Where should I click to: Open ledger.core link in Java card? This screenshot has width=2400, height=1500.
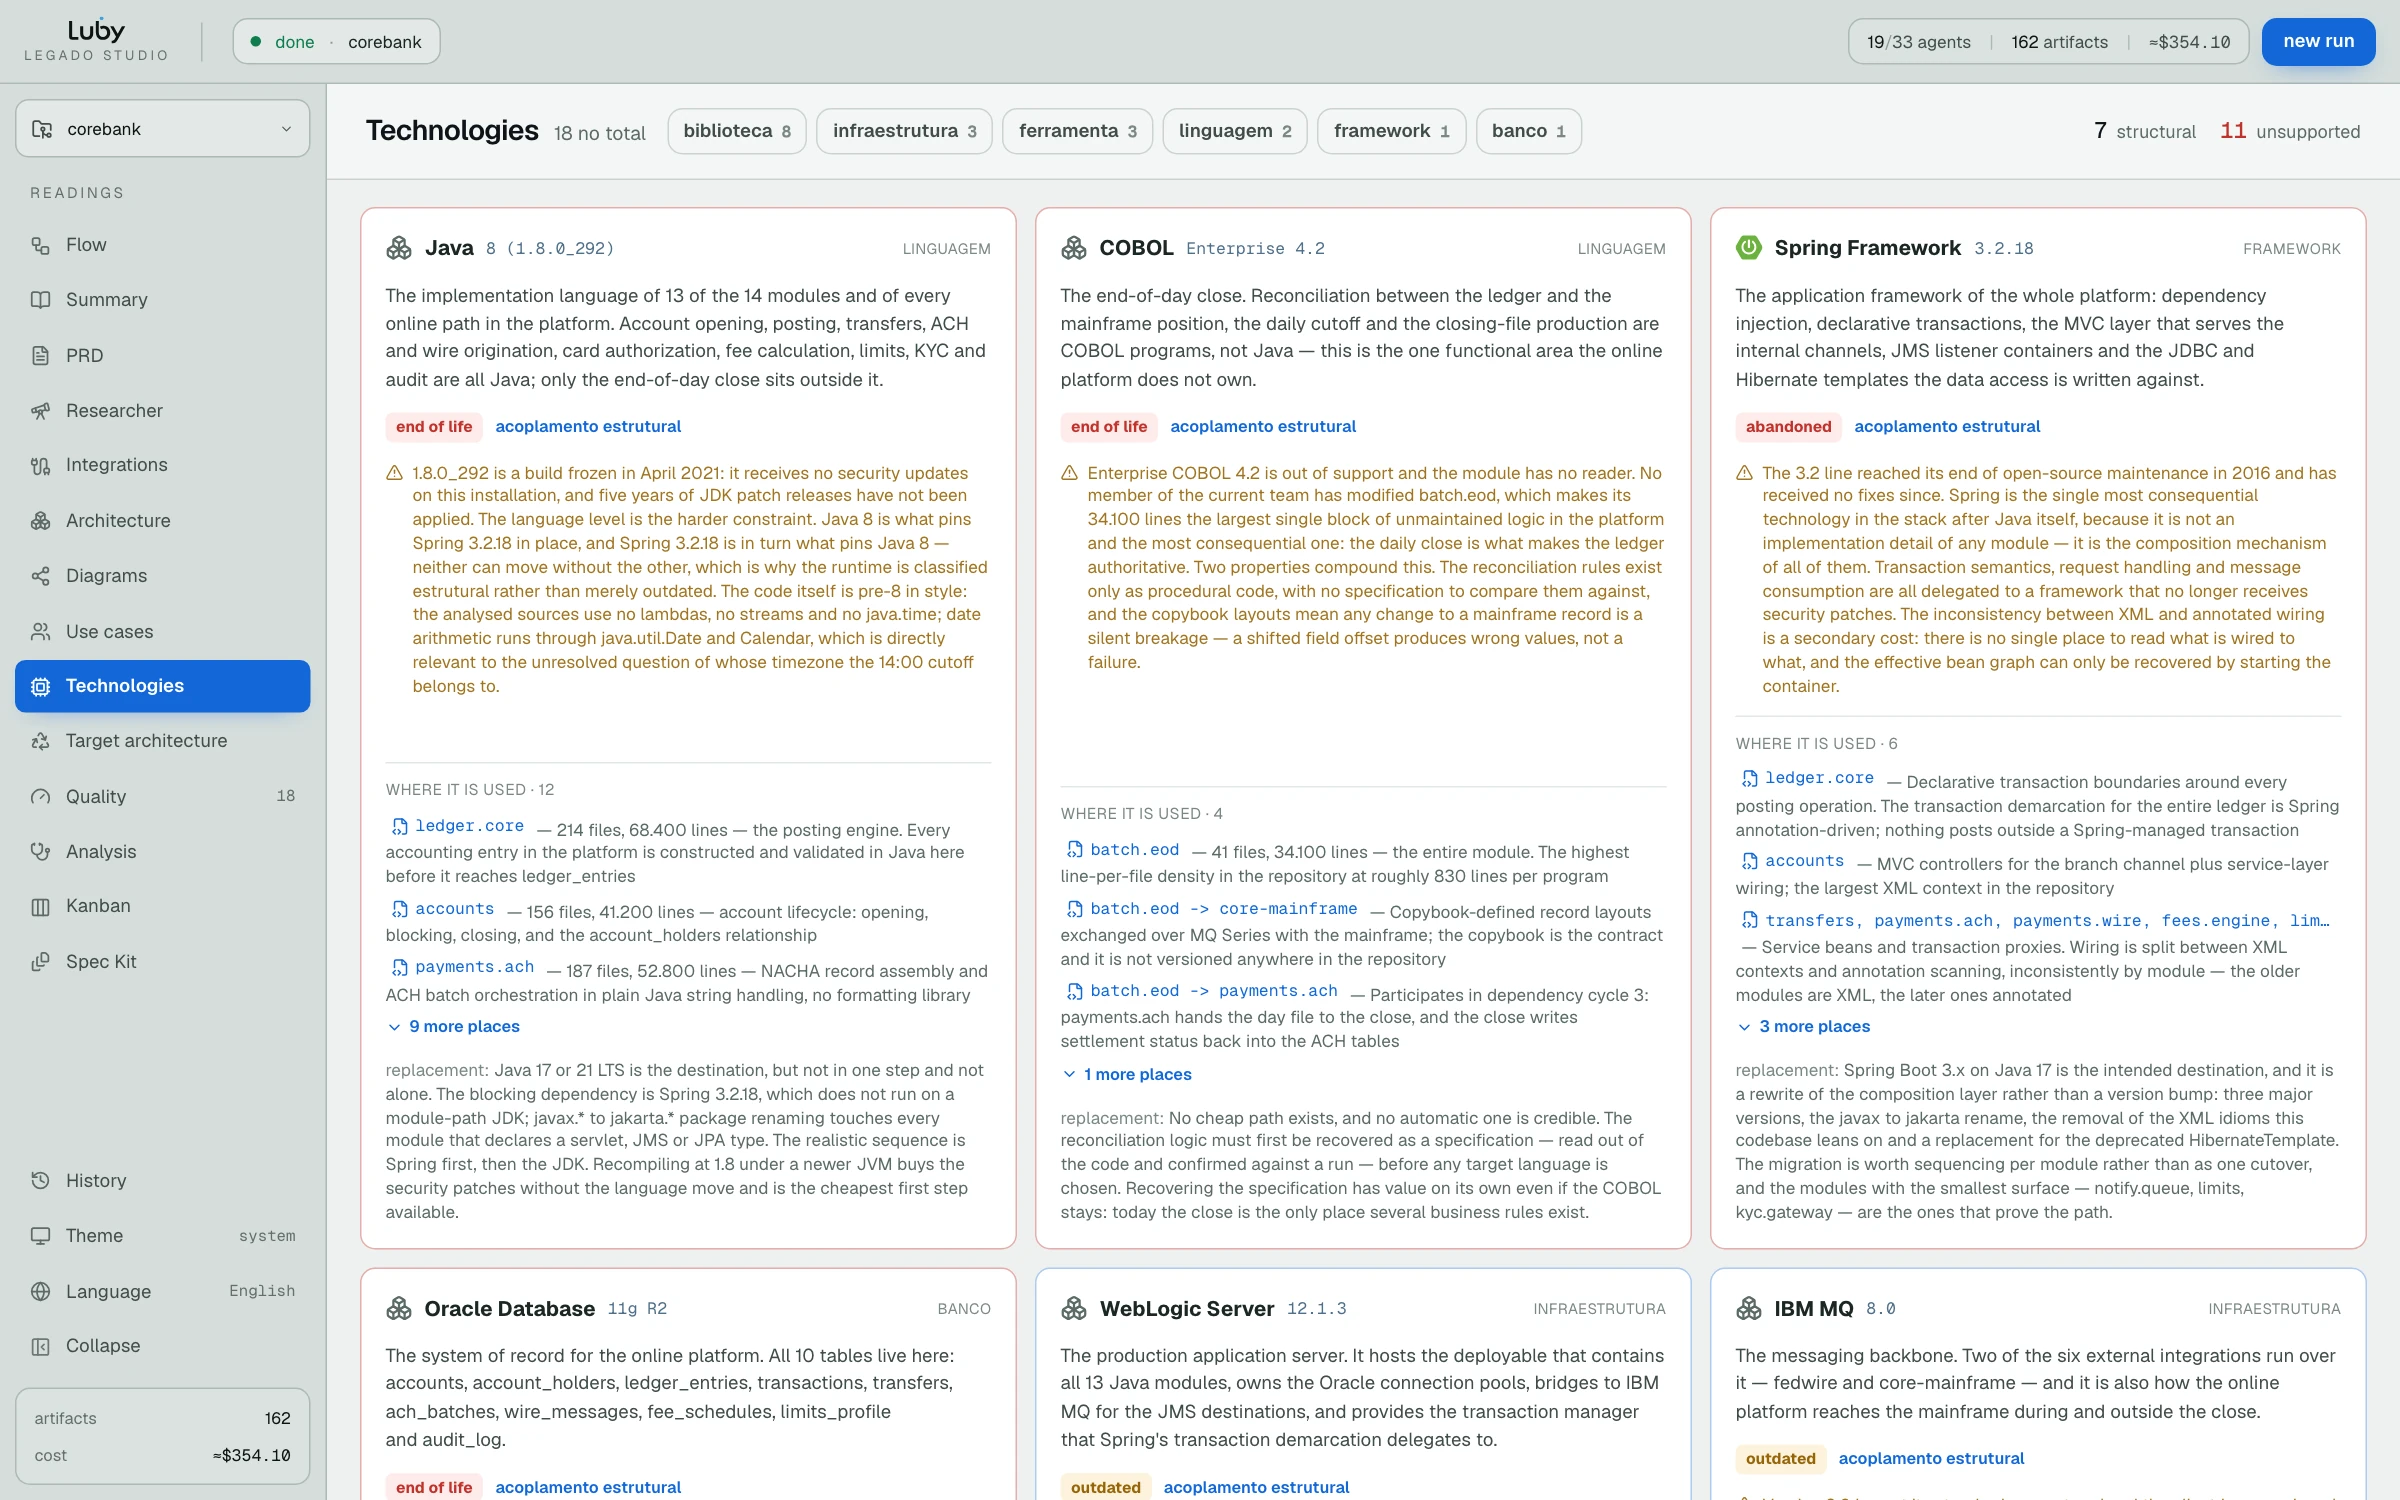tap(458, 826)
